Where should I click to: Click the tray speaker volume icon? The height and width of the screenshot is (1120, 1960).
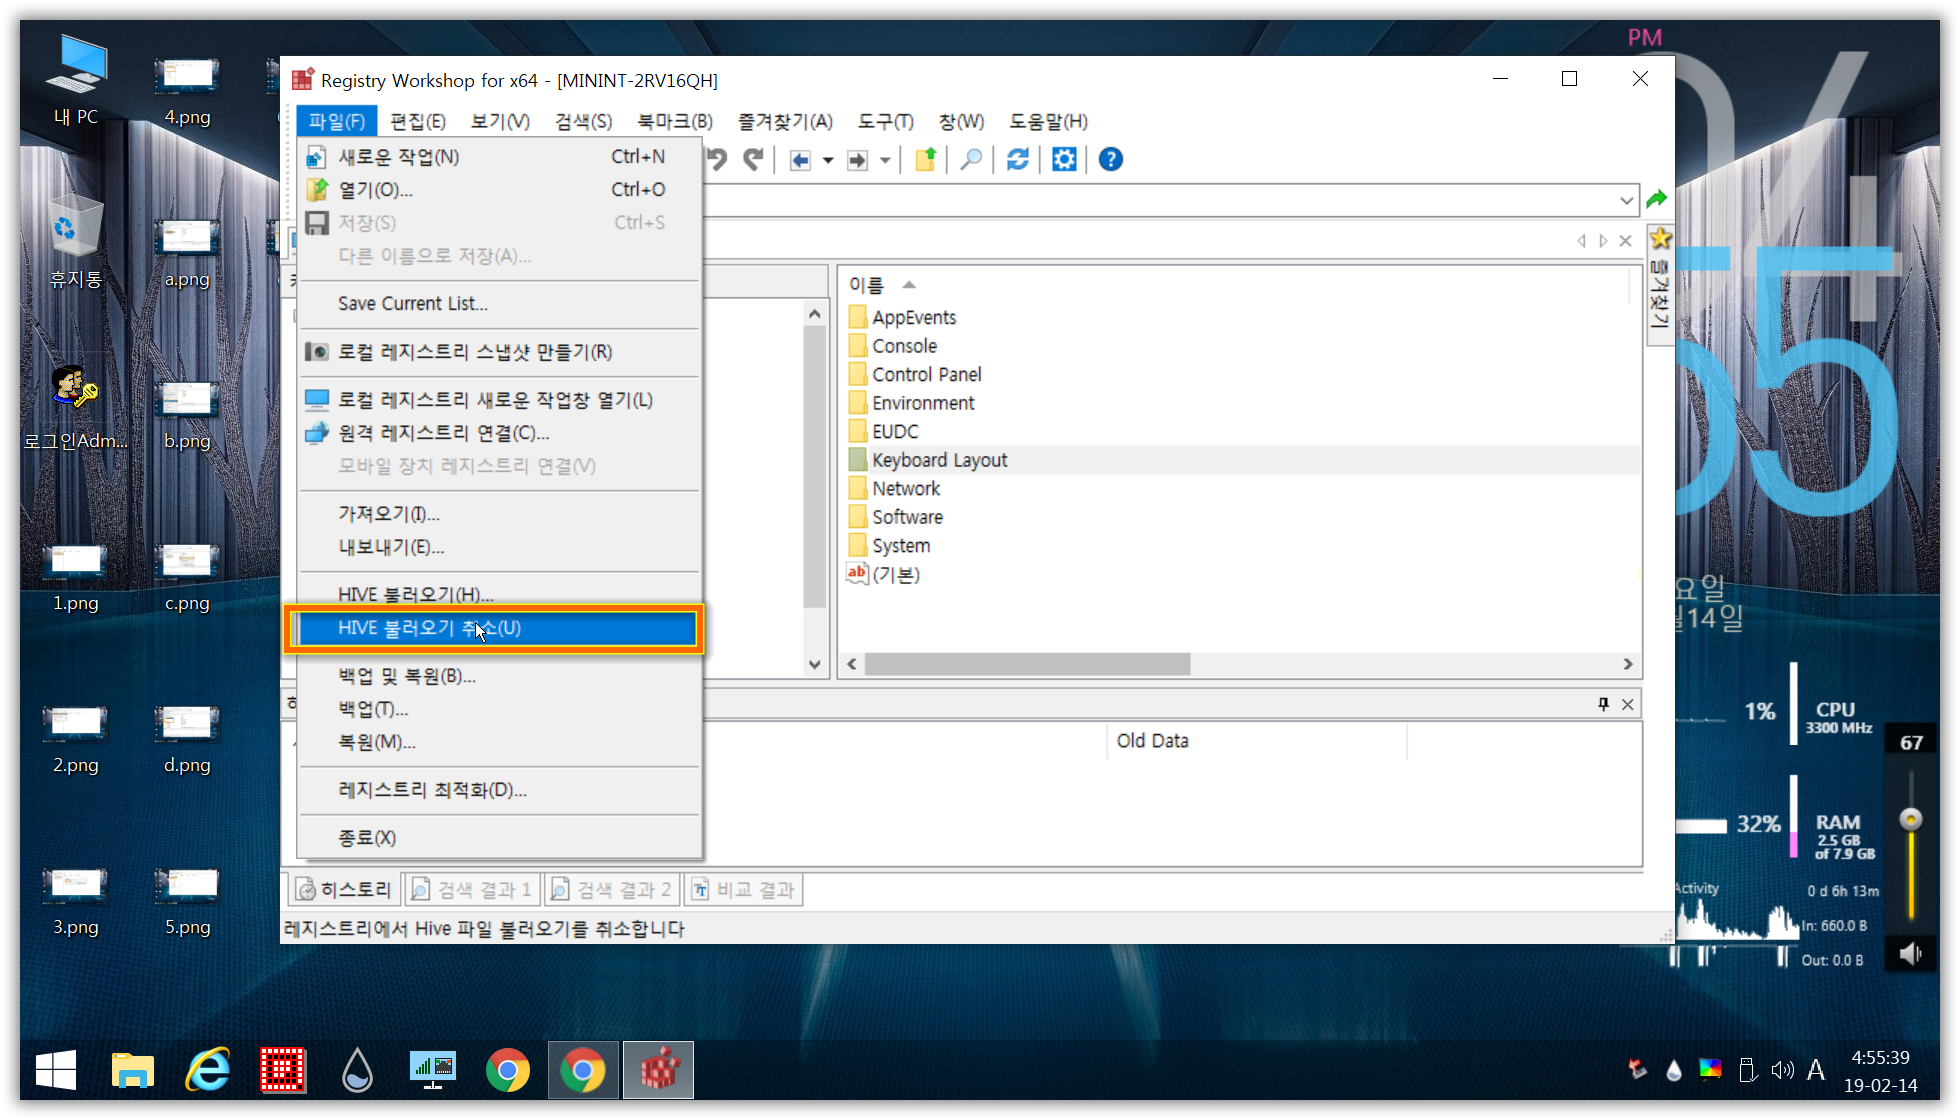coord(1782,1070)
